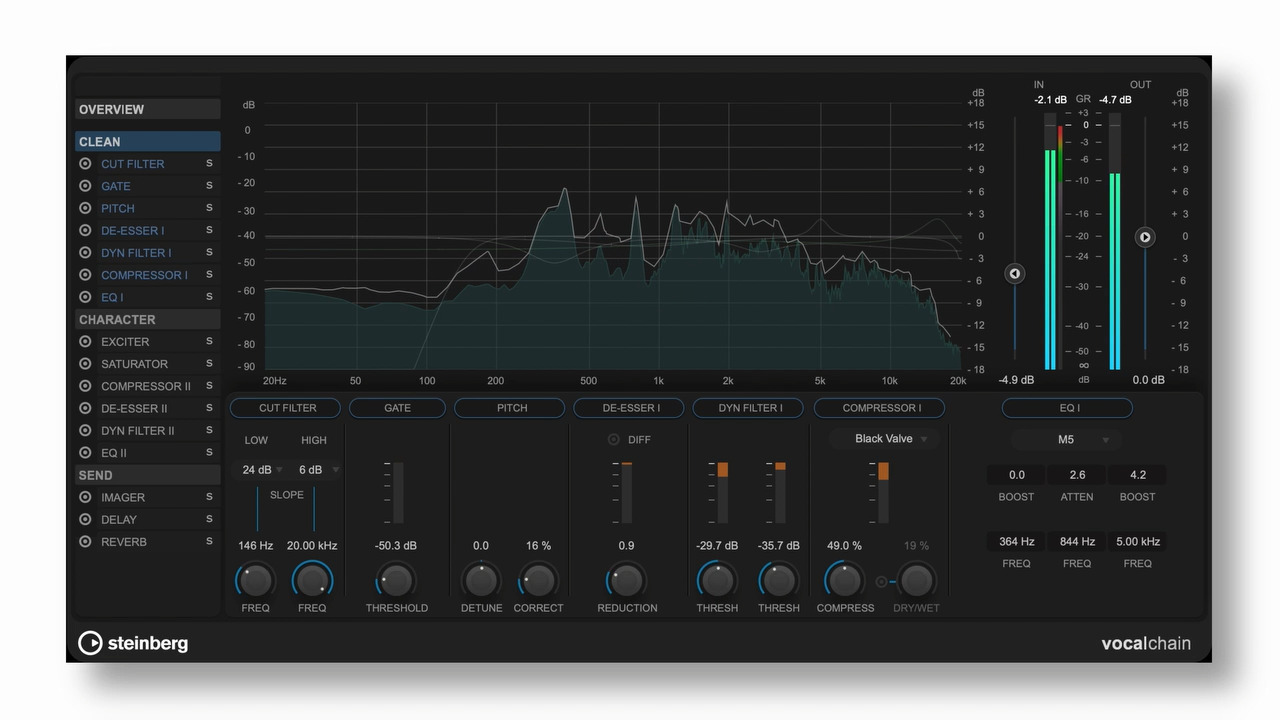Solo the COMPRESSOR I module
The height and width of the screenshot is (720, 1280).
209,274
